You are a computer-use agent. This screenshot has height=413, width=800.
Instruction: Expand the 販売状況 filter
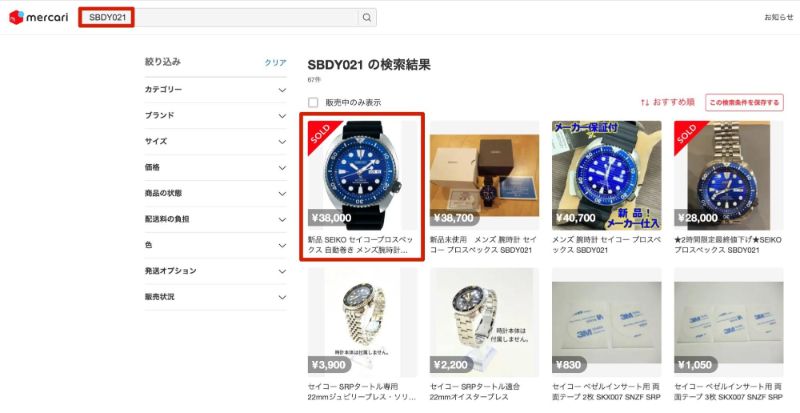[x=215, y=297]
